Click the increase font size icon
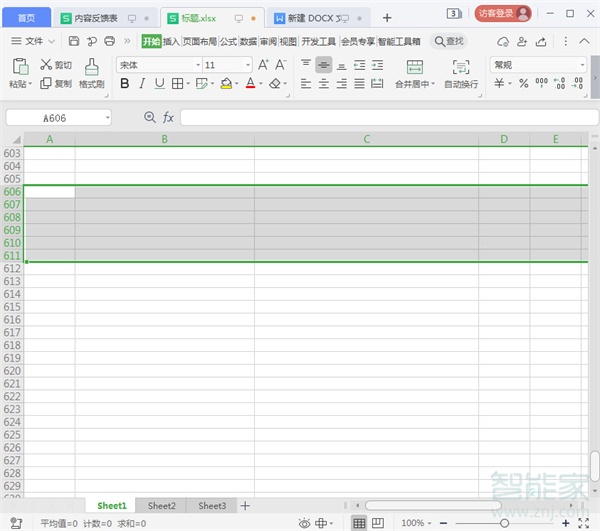Viewport: 600px width, 531px height. tap(264, 65)
